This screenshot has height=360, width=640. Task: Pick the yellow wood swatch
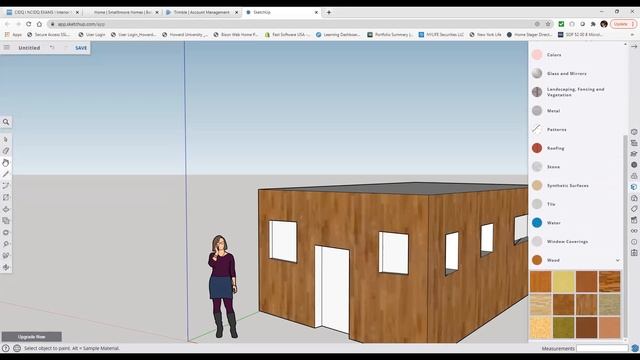tap(563, 281)
